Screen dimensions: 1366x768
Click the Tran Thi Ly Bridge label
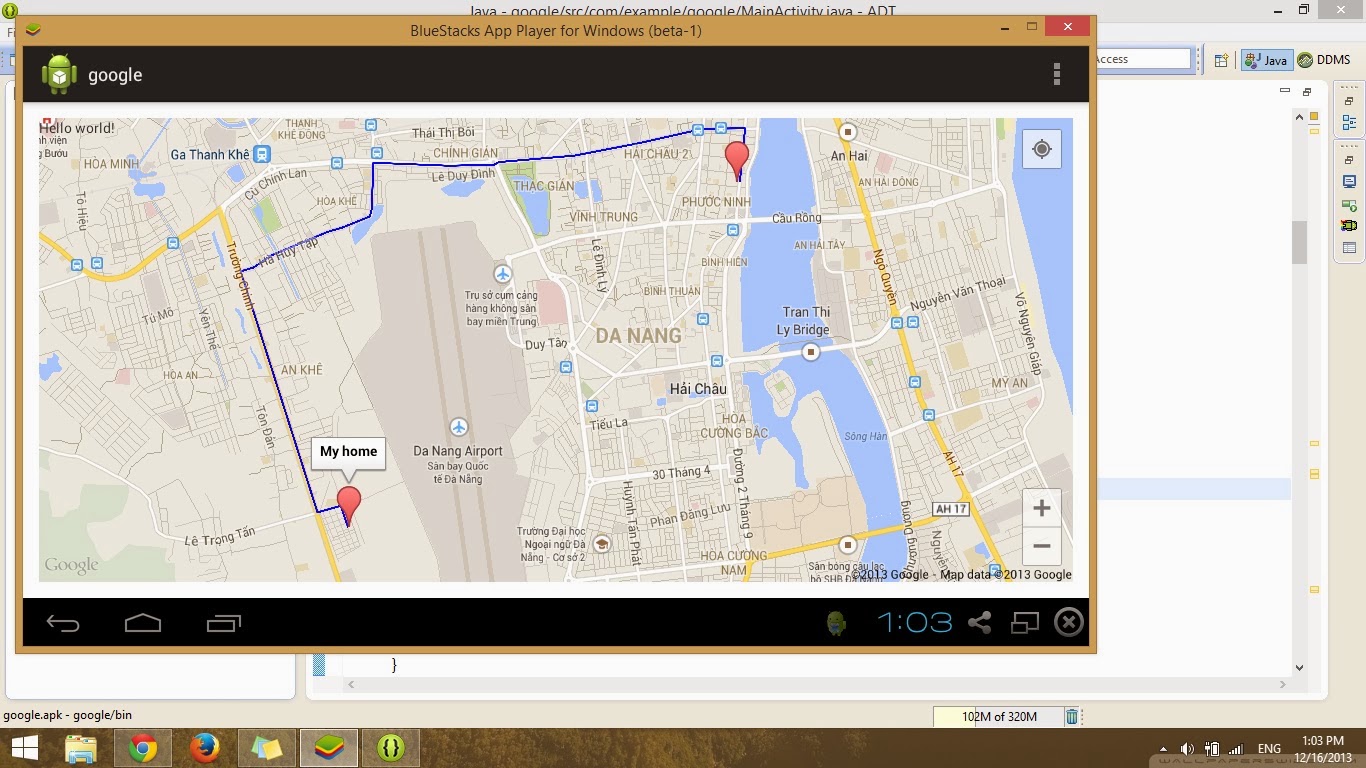(805, 321)
